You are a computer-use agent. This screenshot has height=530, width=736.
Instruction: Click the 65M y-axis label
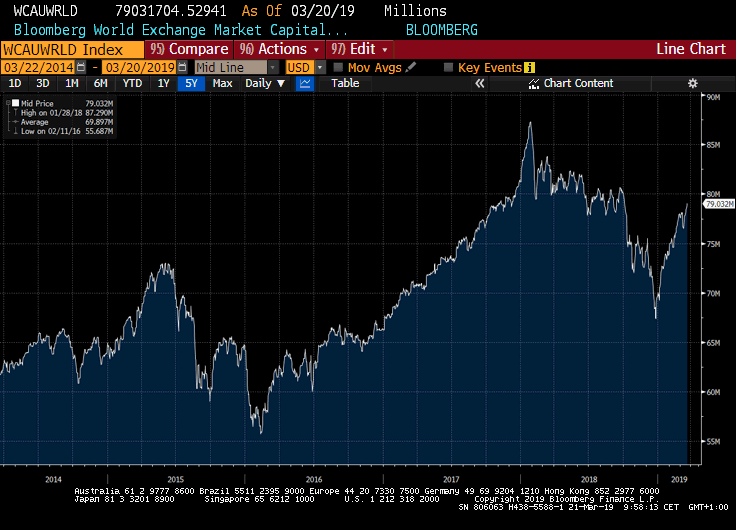pyautogui.click(x=713, y=343)
